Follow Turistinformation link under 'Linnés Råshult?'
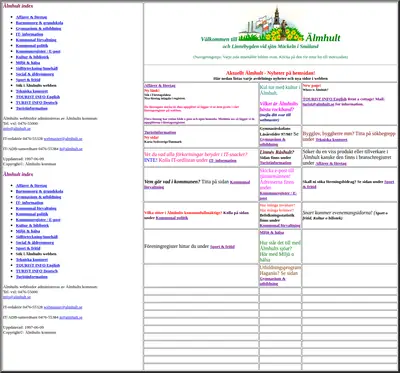This screenshot has height=373, width=400. pos(275,163)
